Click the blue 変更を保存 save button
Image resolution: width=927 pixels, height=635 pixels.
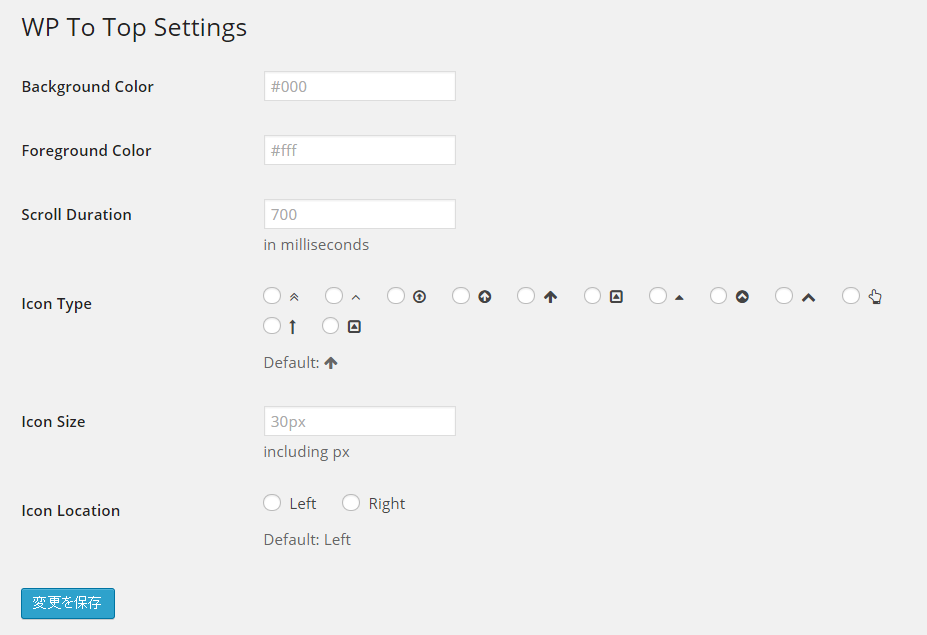[x=68, y=603]
